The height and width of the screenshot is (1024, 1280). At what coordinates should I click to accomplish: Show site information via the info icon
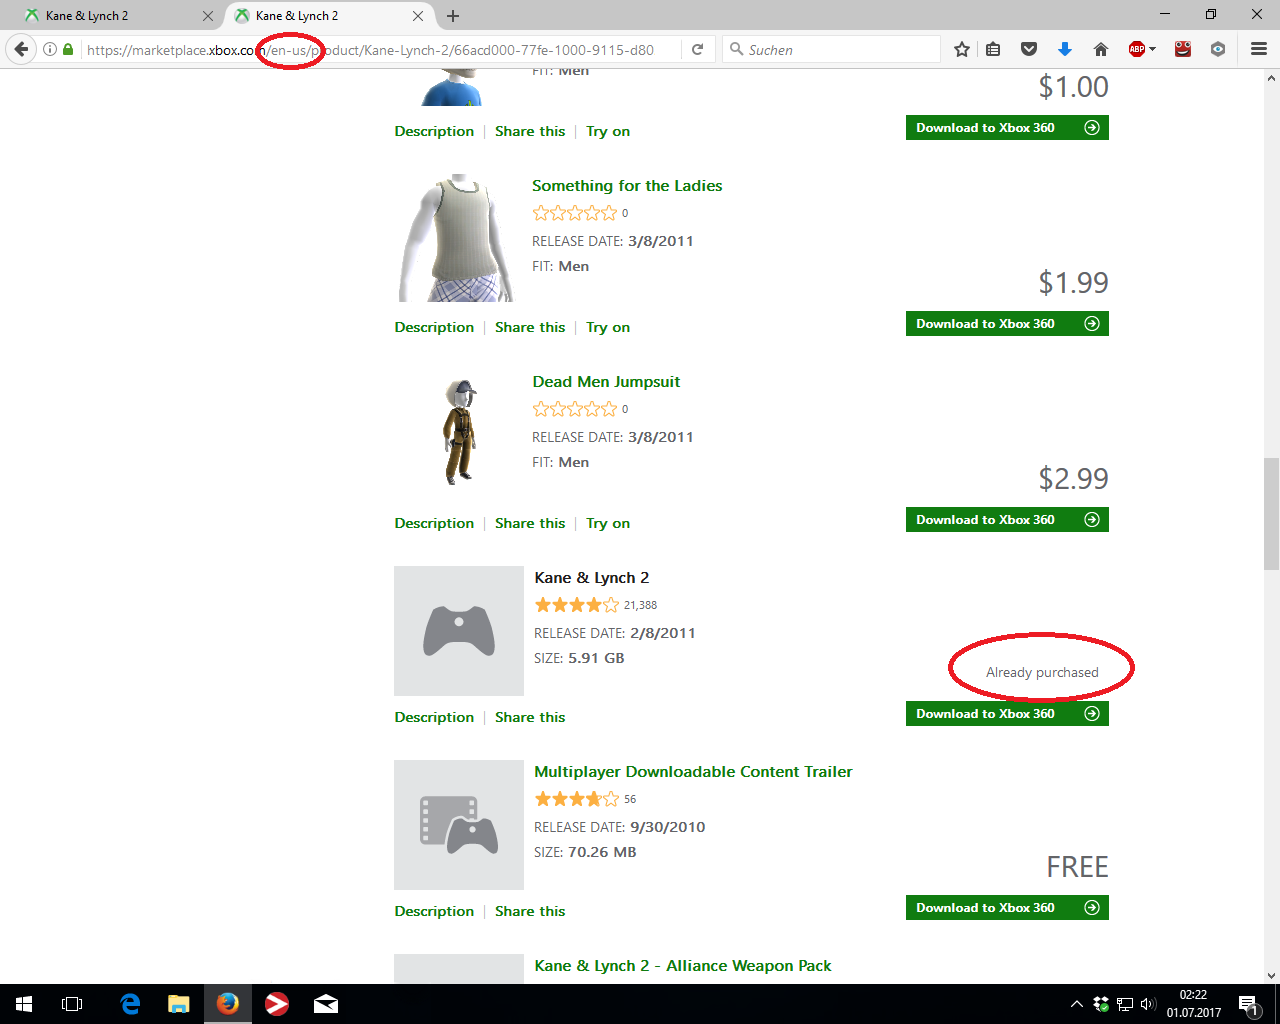click(50, 49)
